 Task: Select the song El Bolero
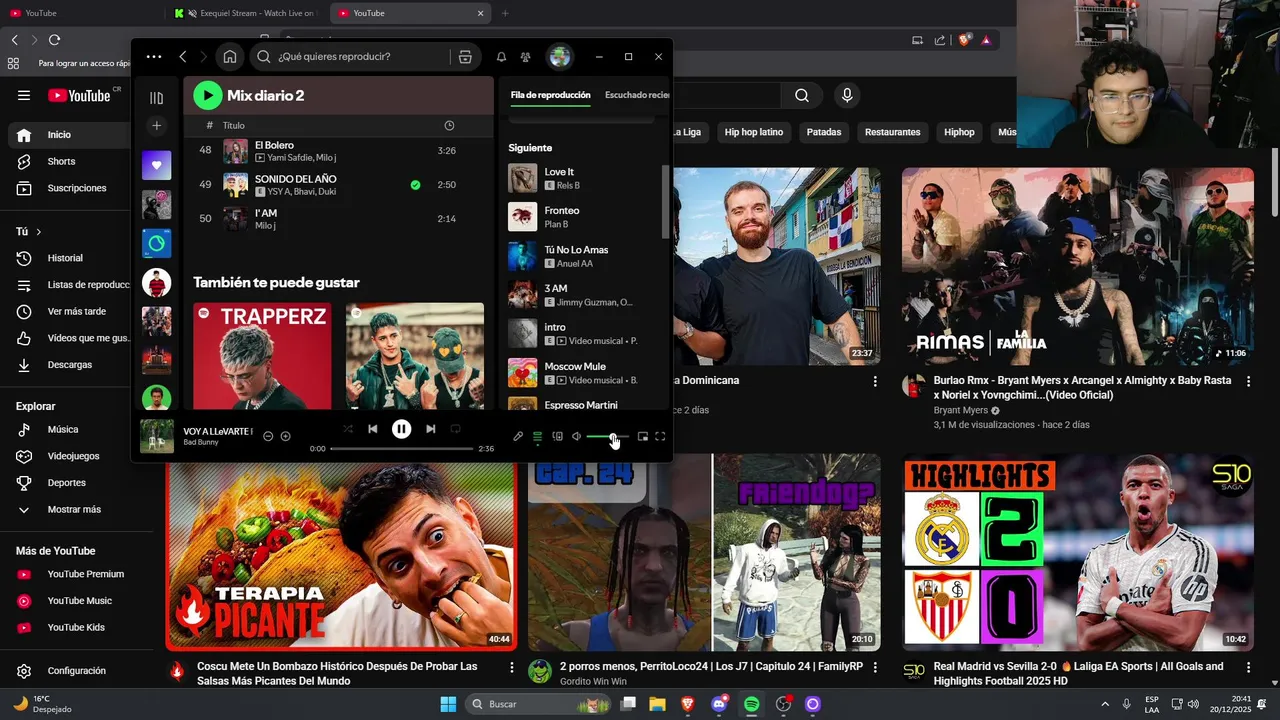pos(274,145)
